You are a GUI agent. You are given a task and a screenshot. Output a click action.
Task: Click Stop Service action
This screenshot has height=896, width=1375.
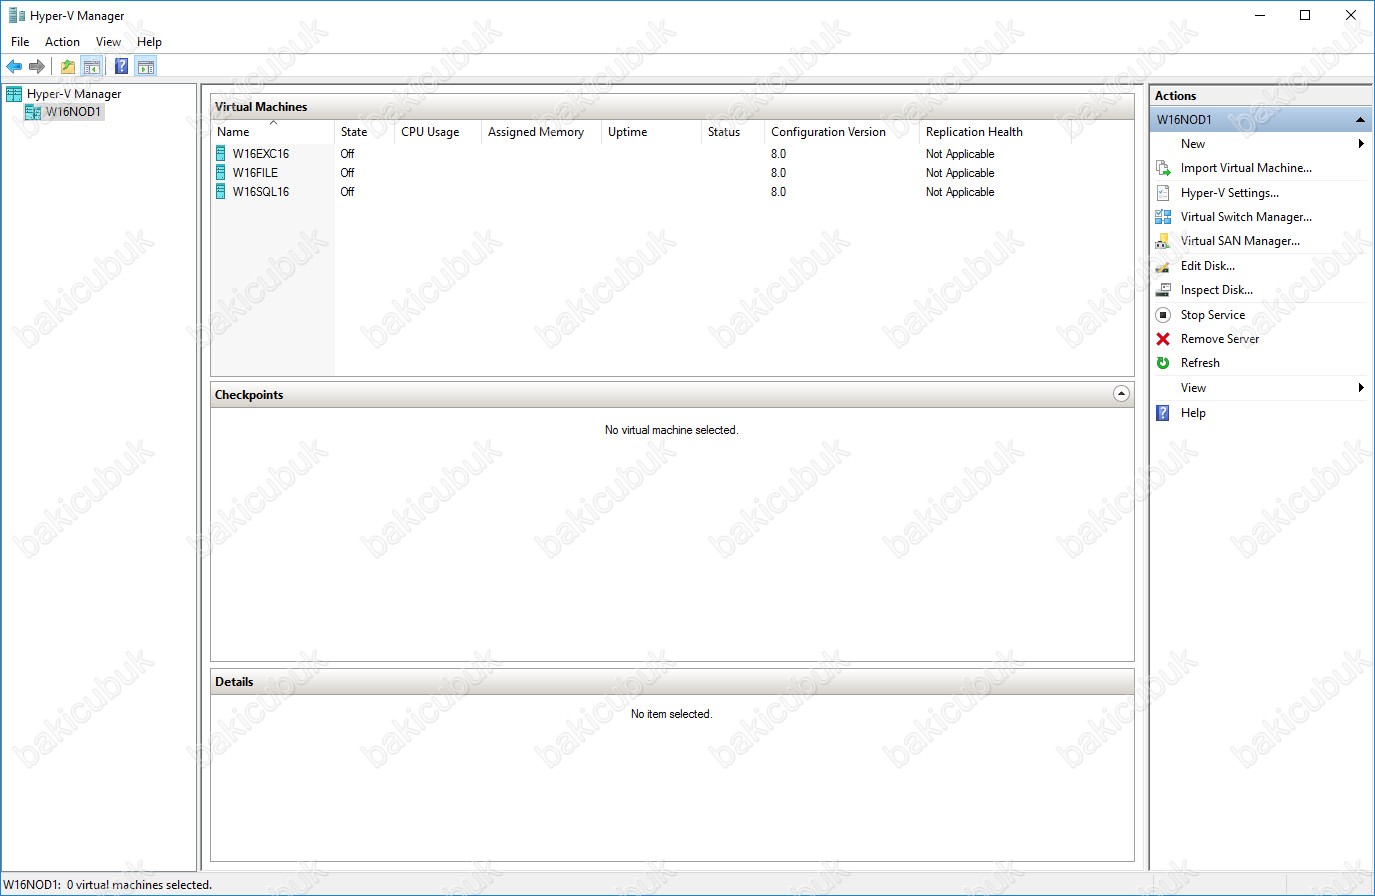1213,315
